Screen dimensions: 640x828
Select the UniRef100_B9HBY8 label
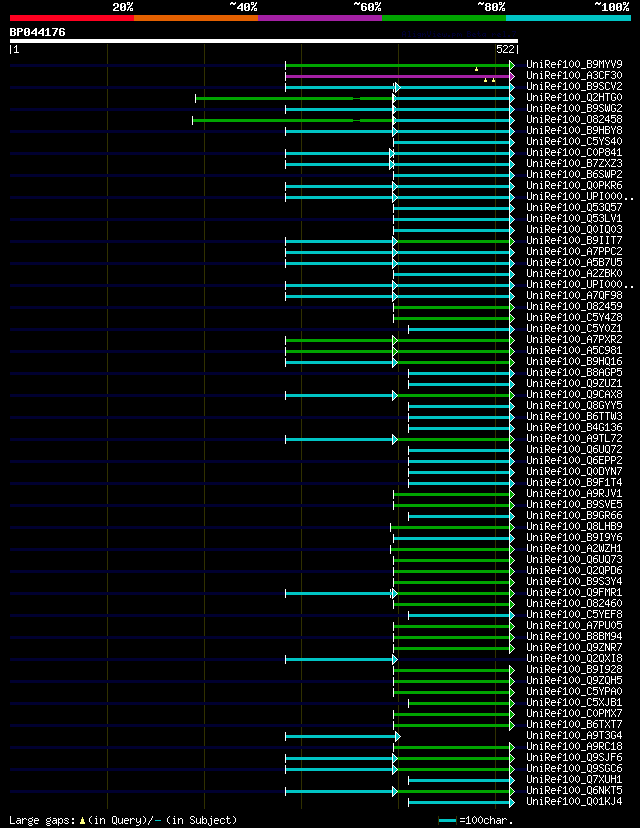[x=574, y=130]
